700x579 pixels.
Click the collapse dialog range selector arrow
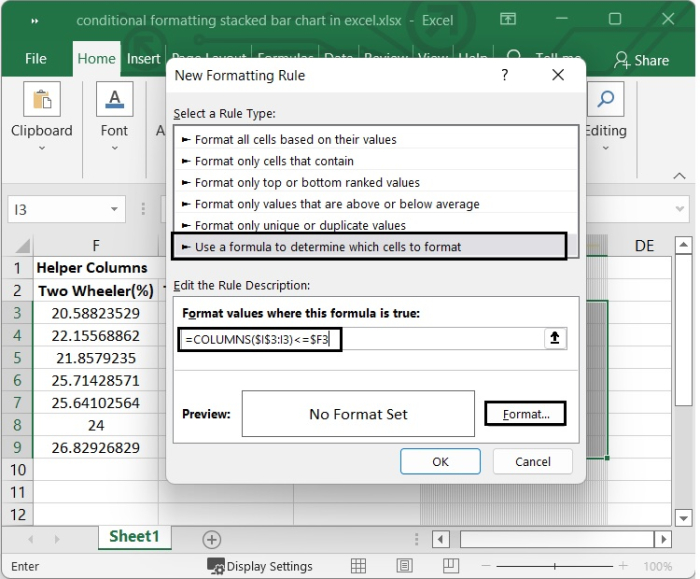[555, 338]
